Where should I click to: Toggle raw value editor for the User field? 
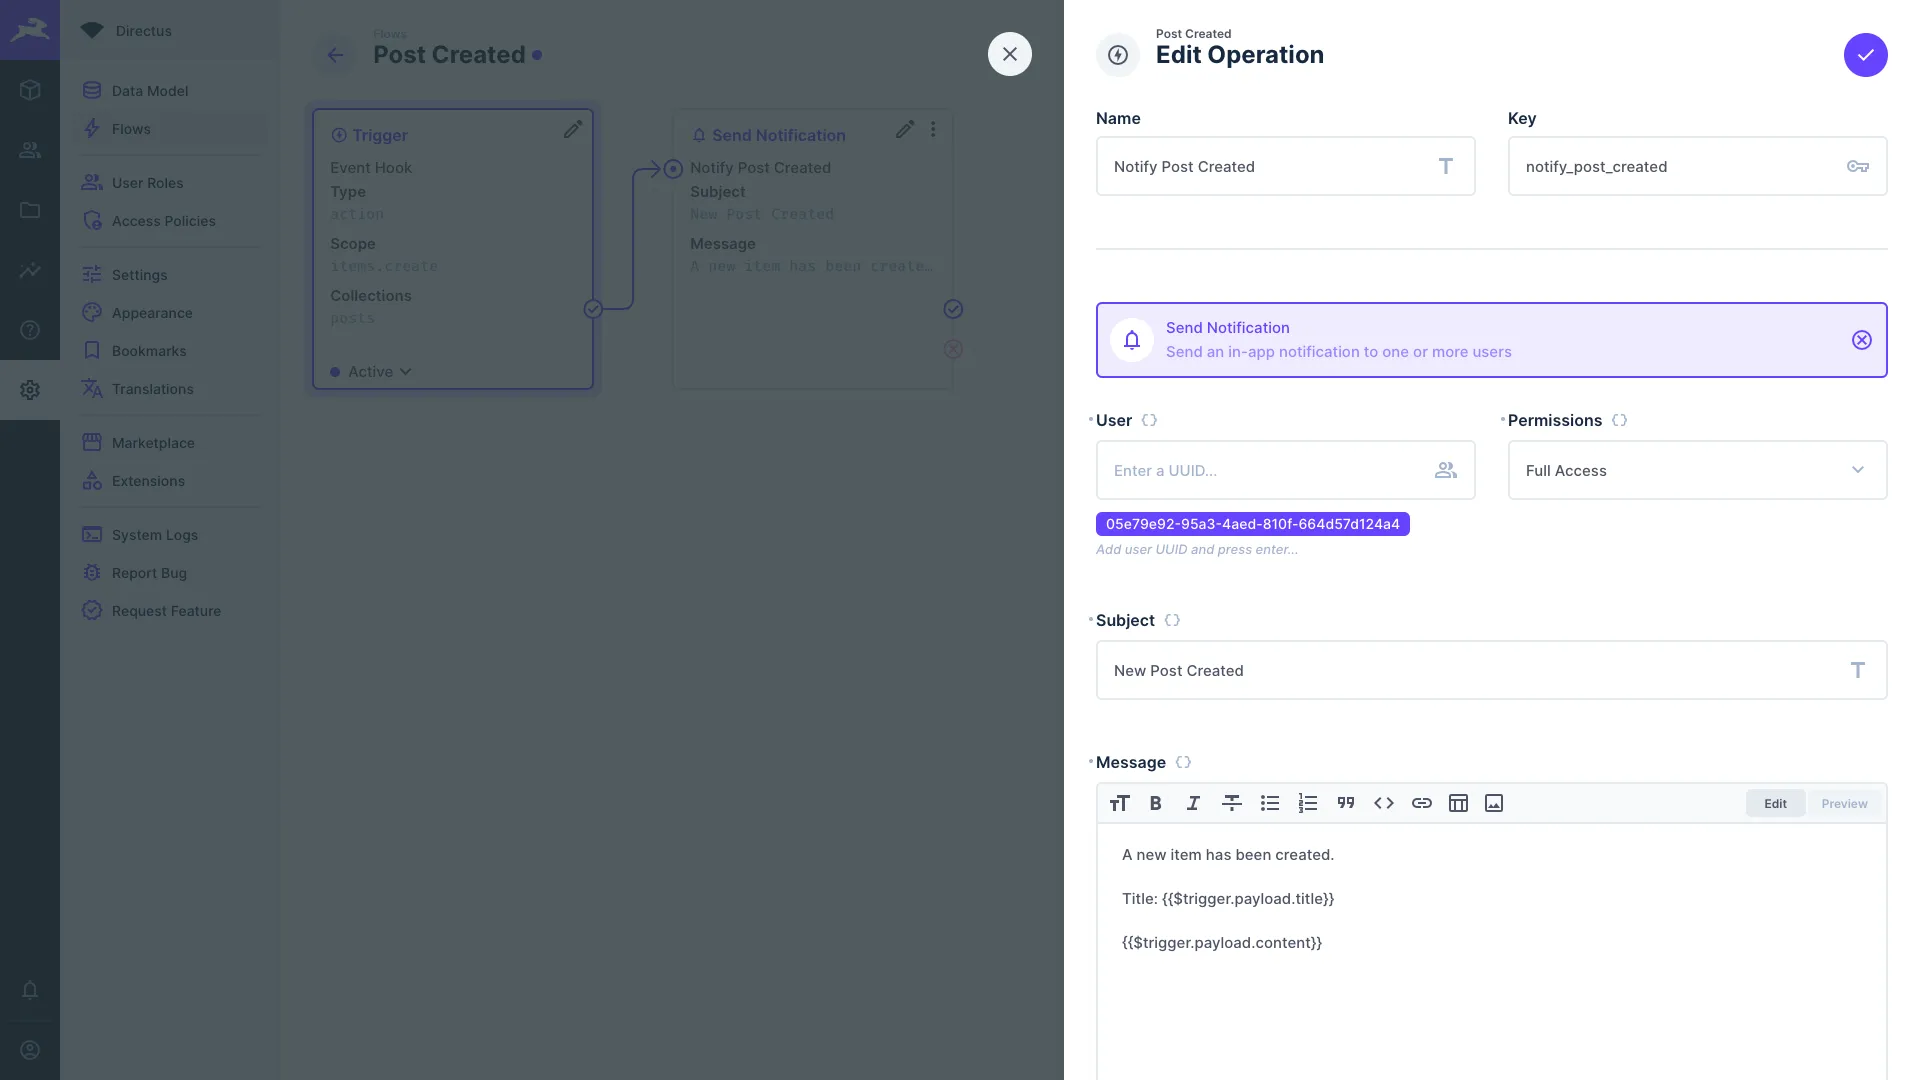pyautogui.click(x=1149, y=421)
